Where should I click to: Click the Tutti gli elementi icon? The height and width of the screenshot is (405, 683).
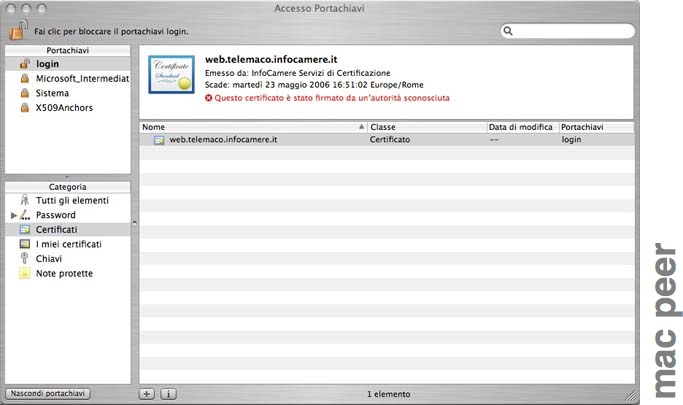tap(25, 200)
